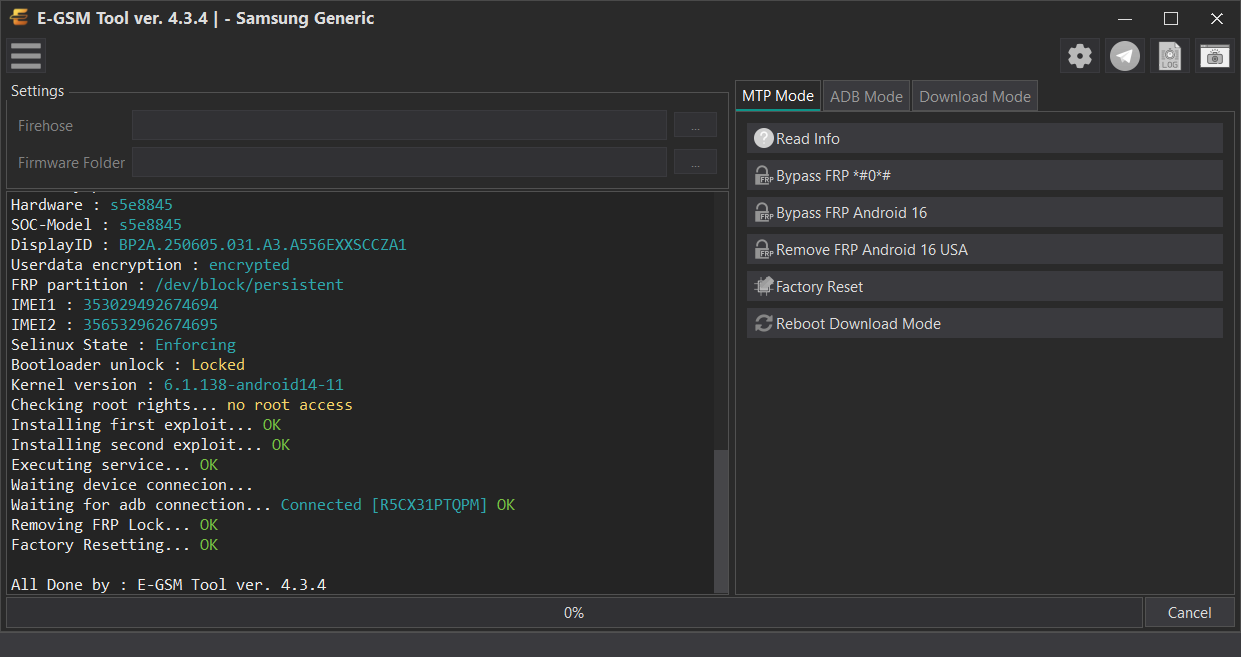This screenshot has width=1241, height=657.
Task: Switch to the ADB Mode tab
Action: click(x=867, y=96)
